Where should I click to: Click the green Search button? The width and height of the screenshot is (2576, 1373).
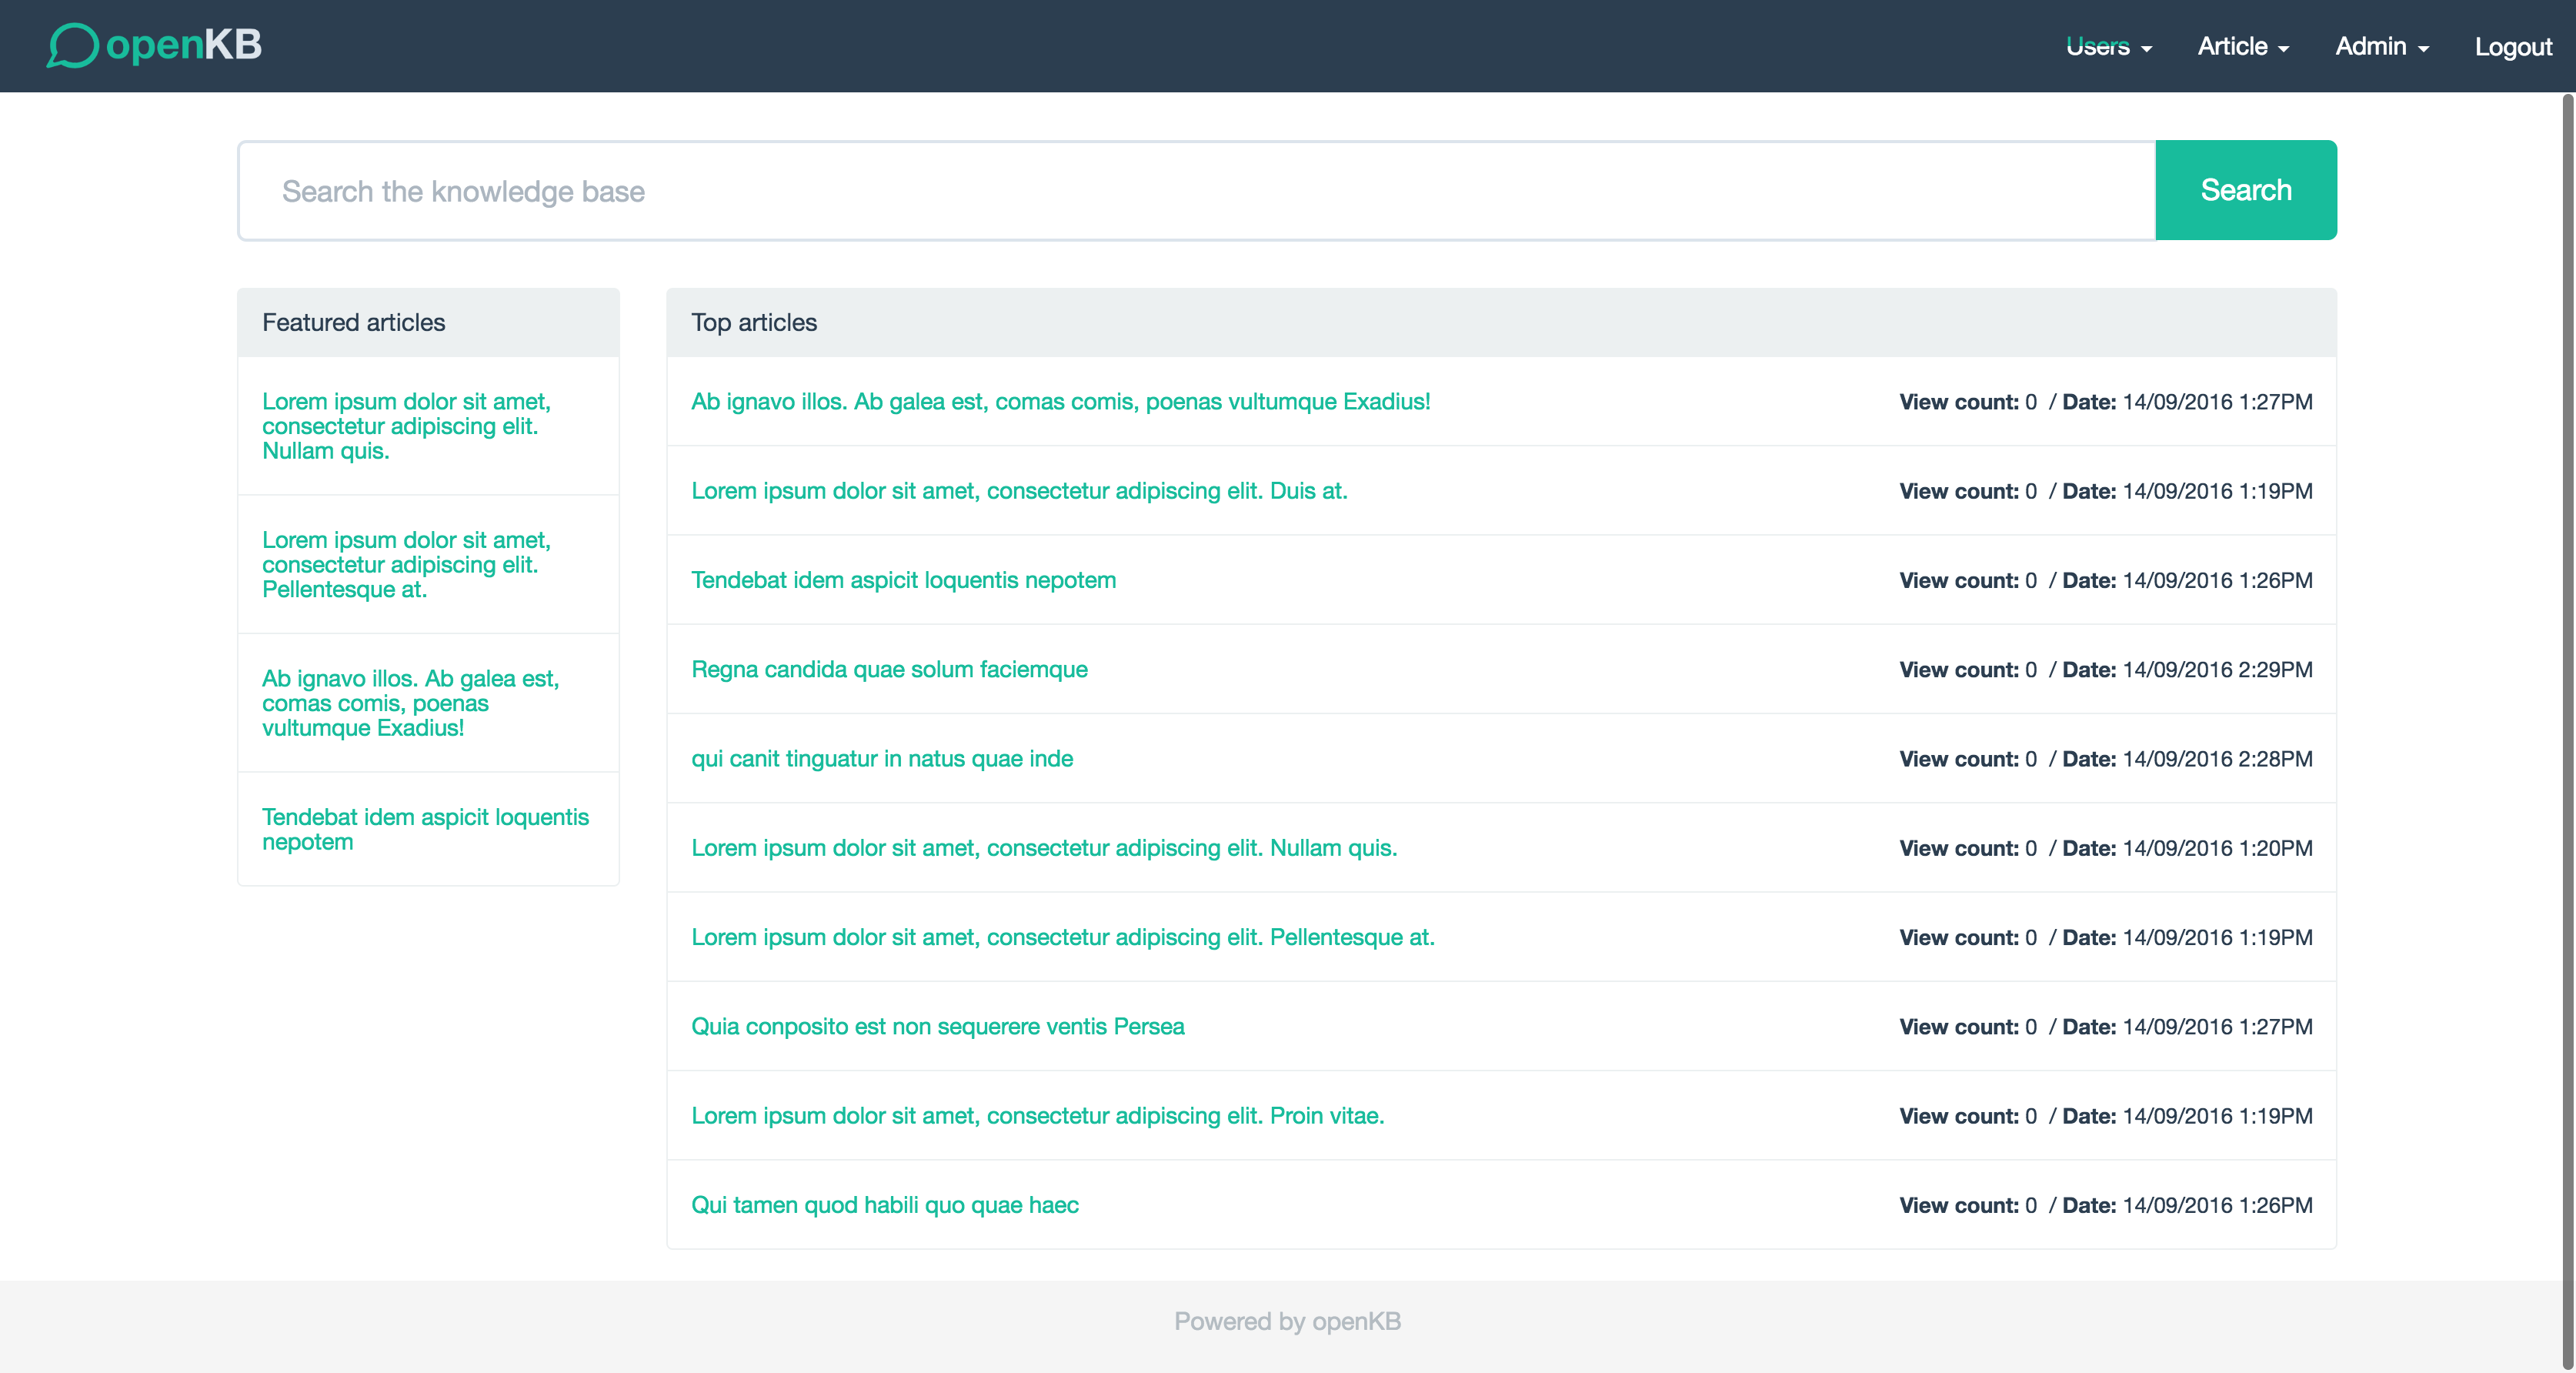pos(2245,190)
